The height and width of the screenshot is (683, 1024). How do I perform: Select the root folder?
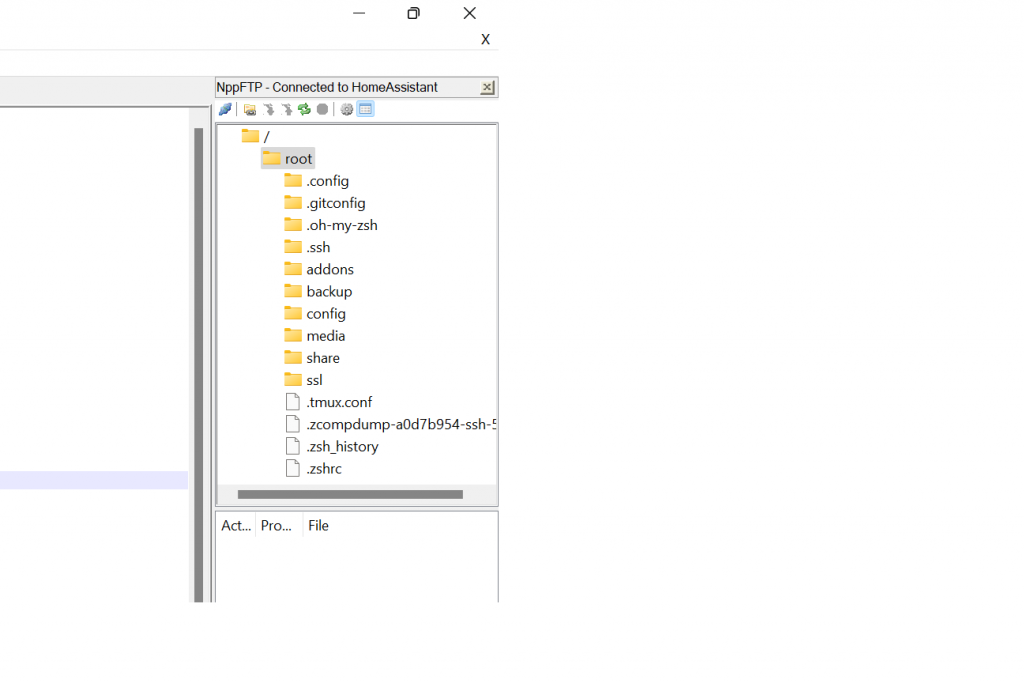(288, 159)
